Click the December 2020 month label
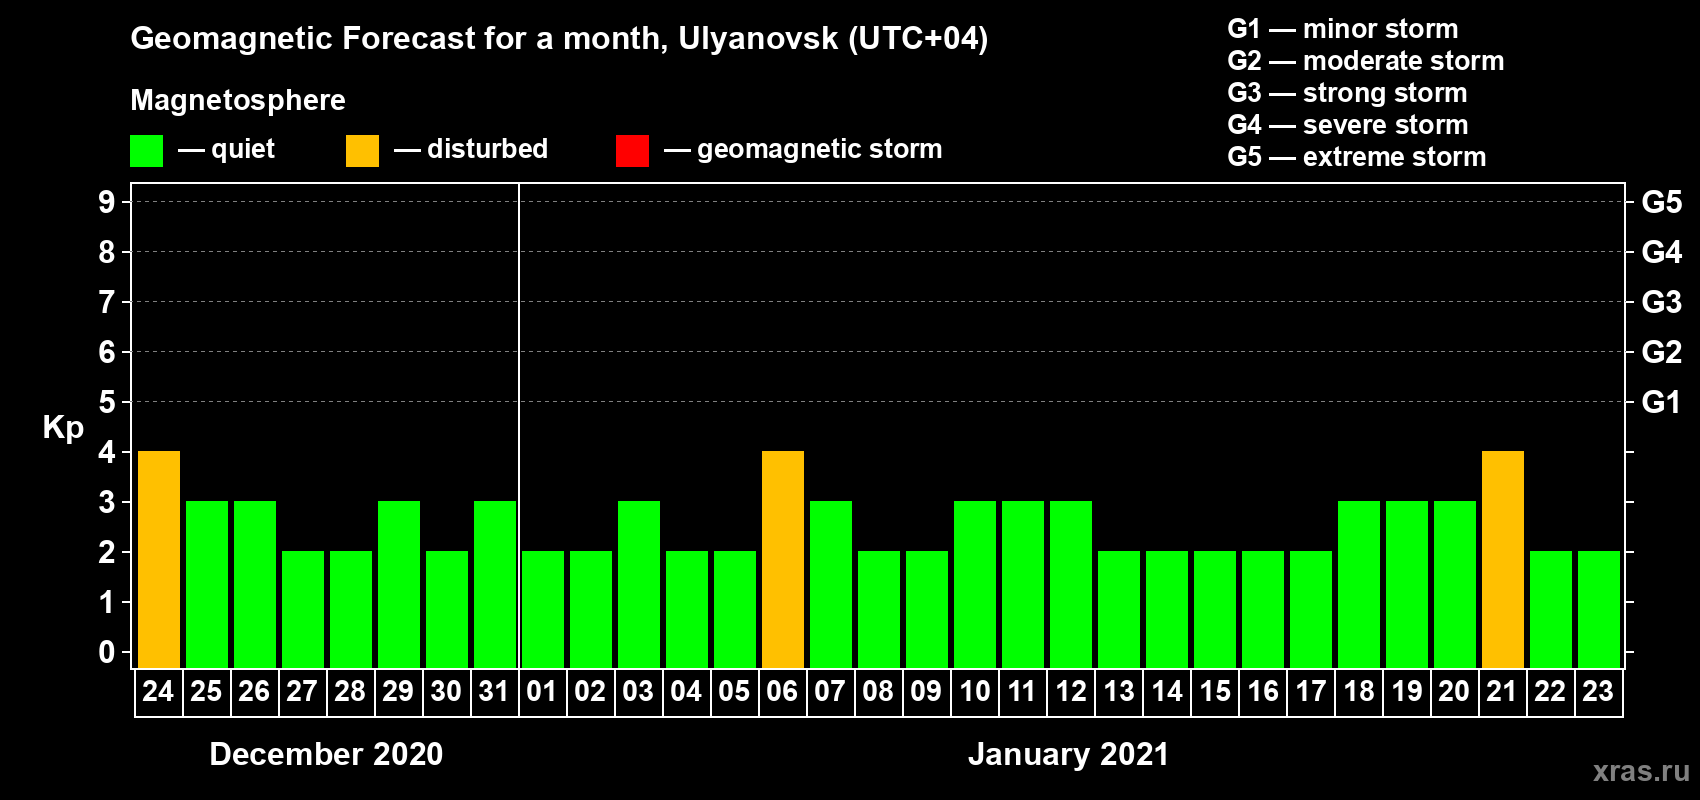The width and height of the screenshot is (1700, 800). pos(326,754)
